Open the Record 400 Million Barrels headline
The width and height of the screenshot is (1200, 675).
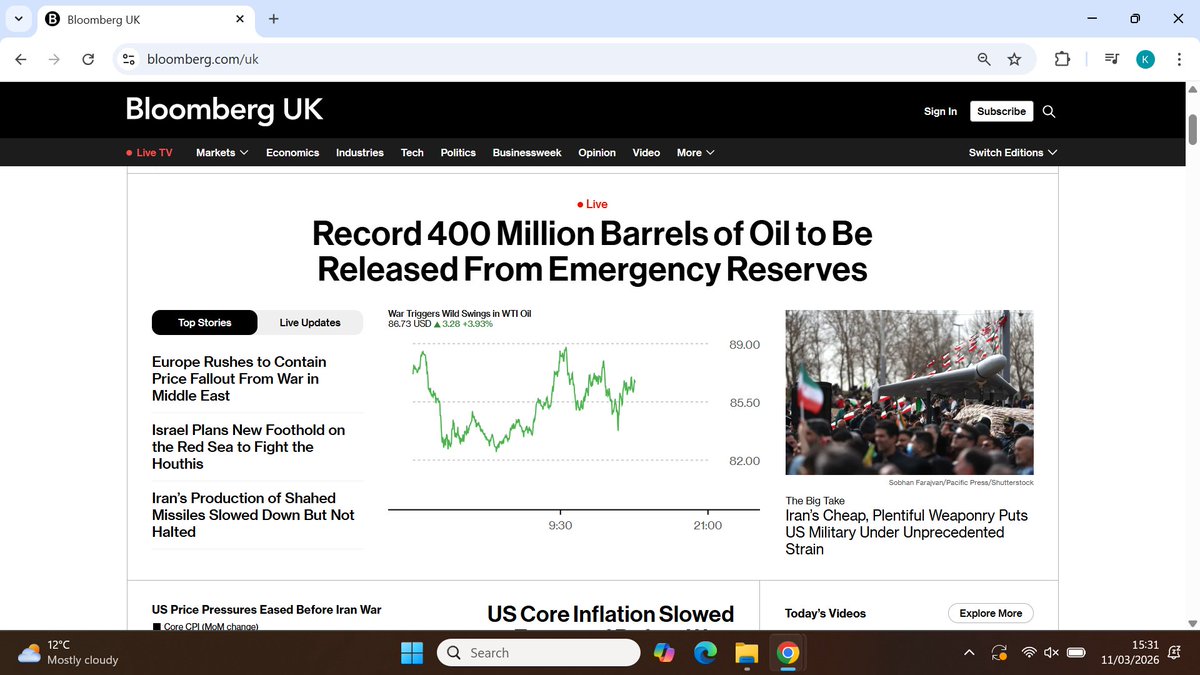coord(592,251)
